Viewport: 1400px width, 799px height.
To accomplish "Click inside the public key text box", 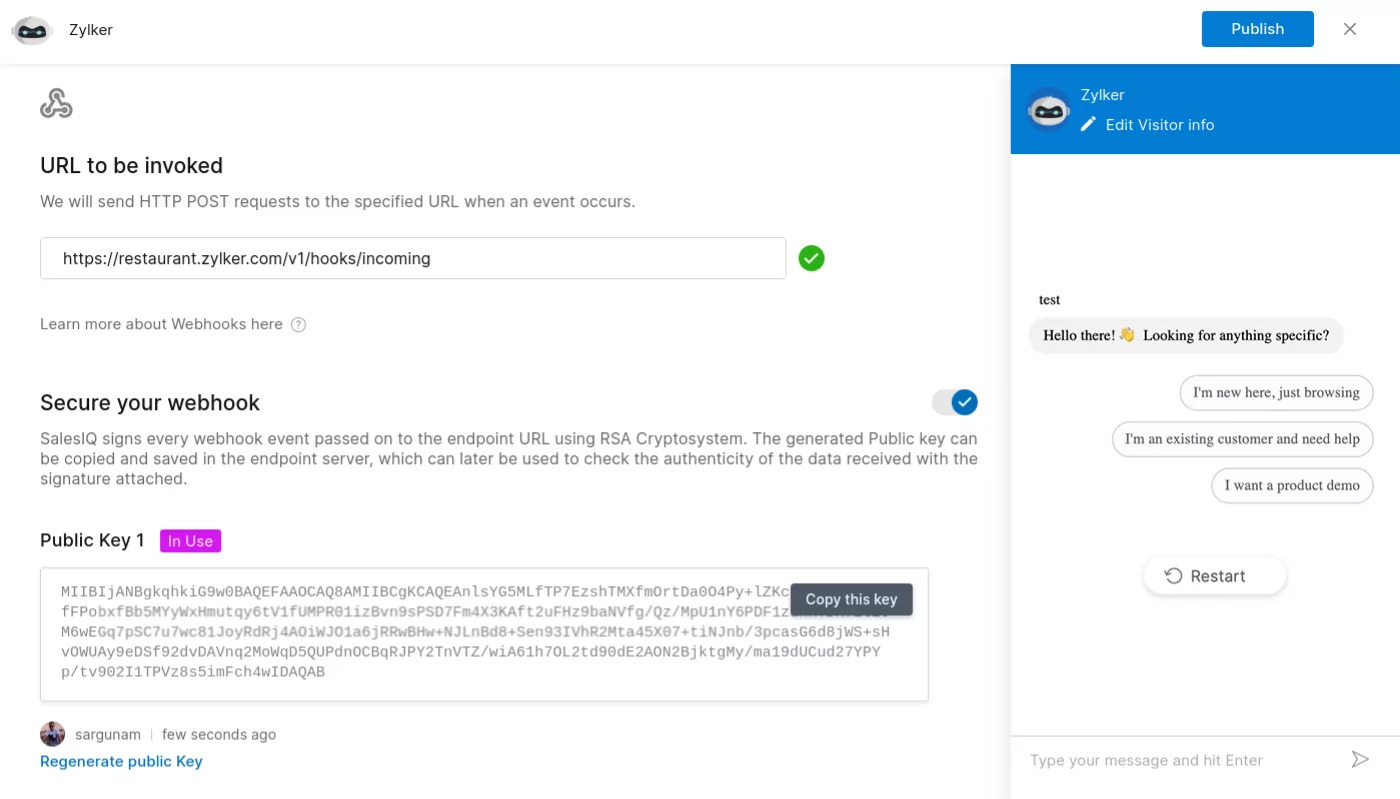I will (484, 634).
